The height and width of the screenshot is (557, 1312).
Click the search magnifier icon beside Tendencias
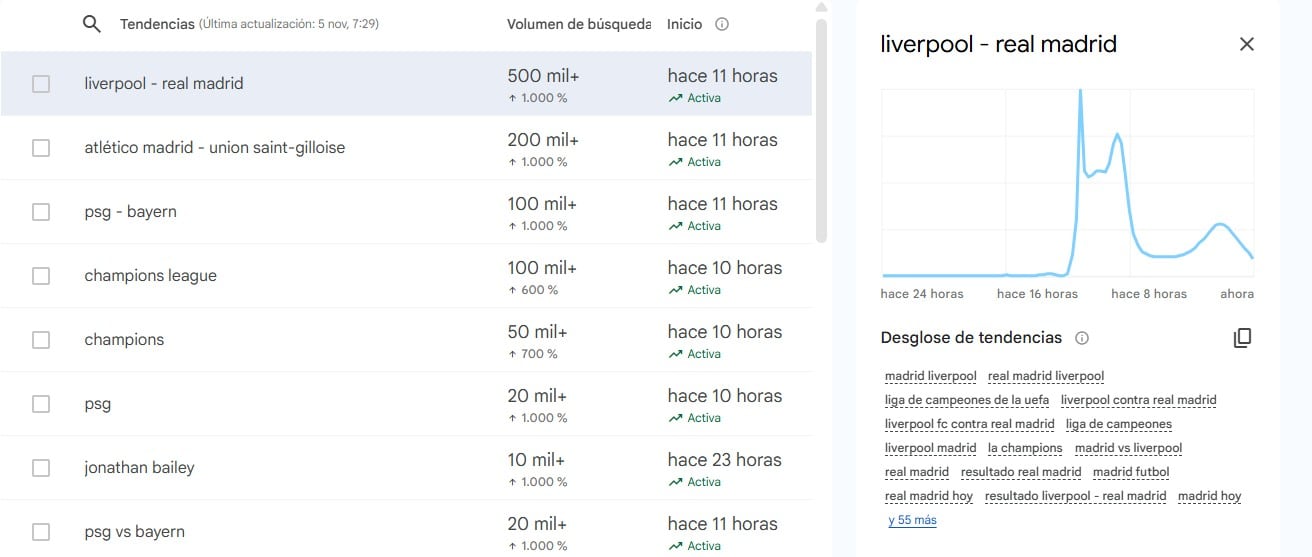(x=91, y=24)
